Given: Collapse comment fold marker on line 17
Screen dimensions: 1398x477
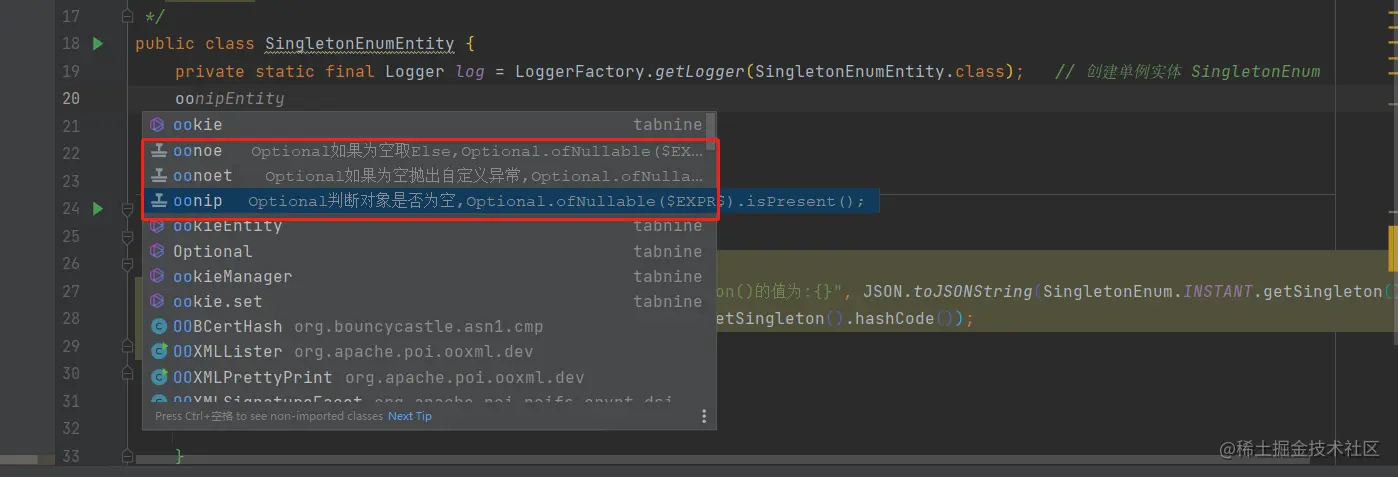Looking at the screenshot, I should click(x=127, y=17).
